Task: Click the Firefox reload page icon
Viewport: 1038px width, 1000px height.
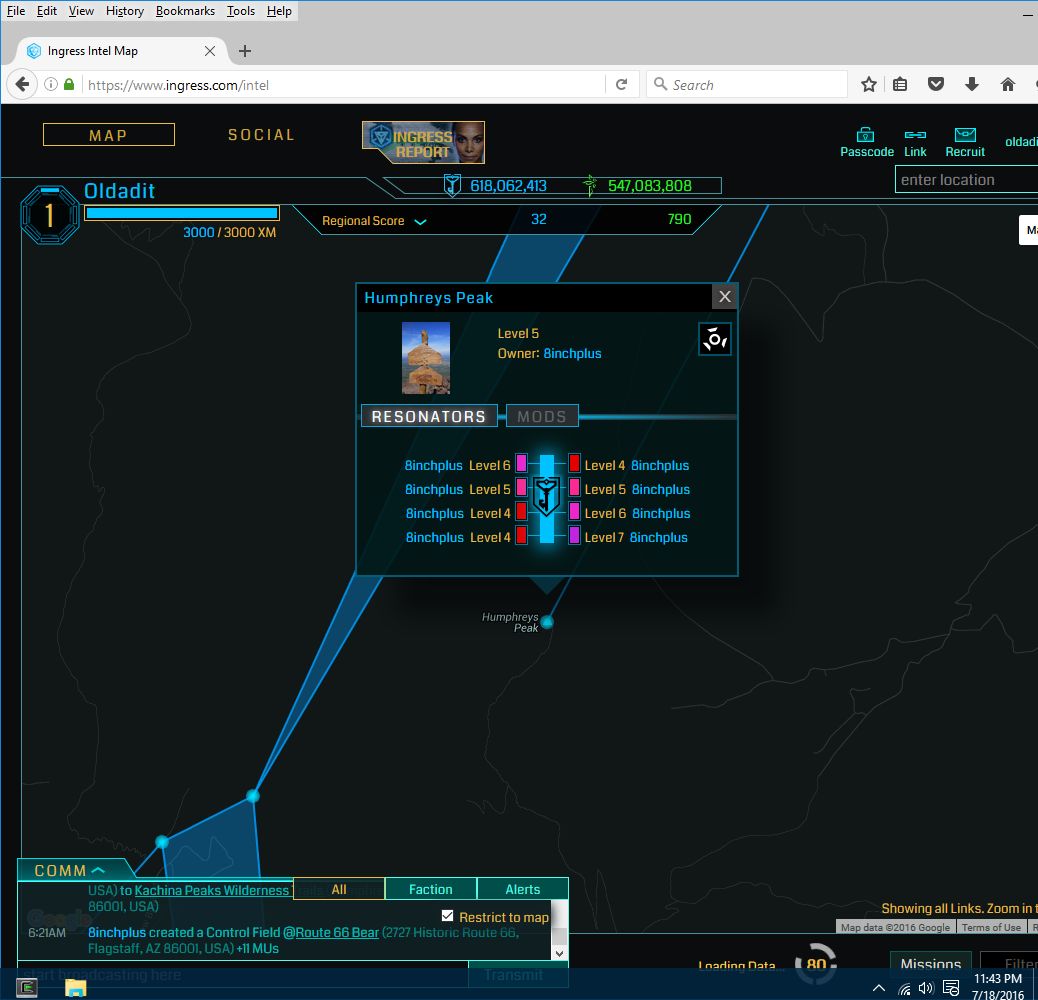Action: pyautogui.click(x=621, y=85)
